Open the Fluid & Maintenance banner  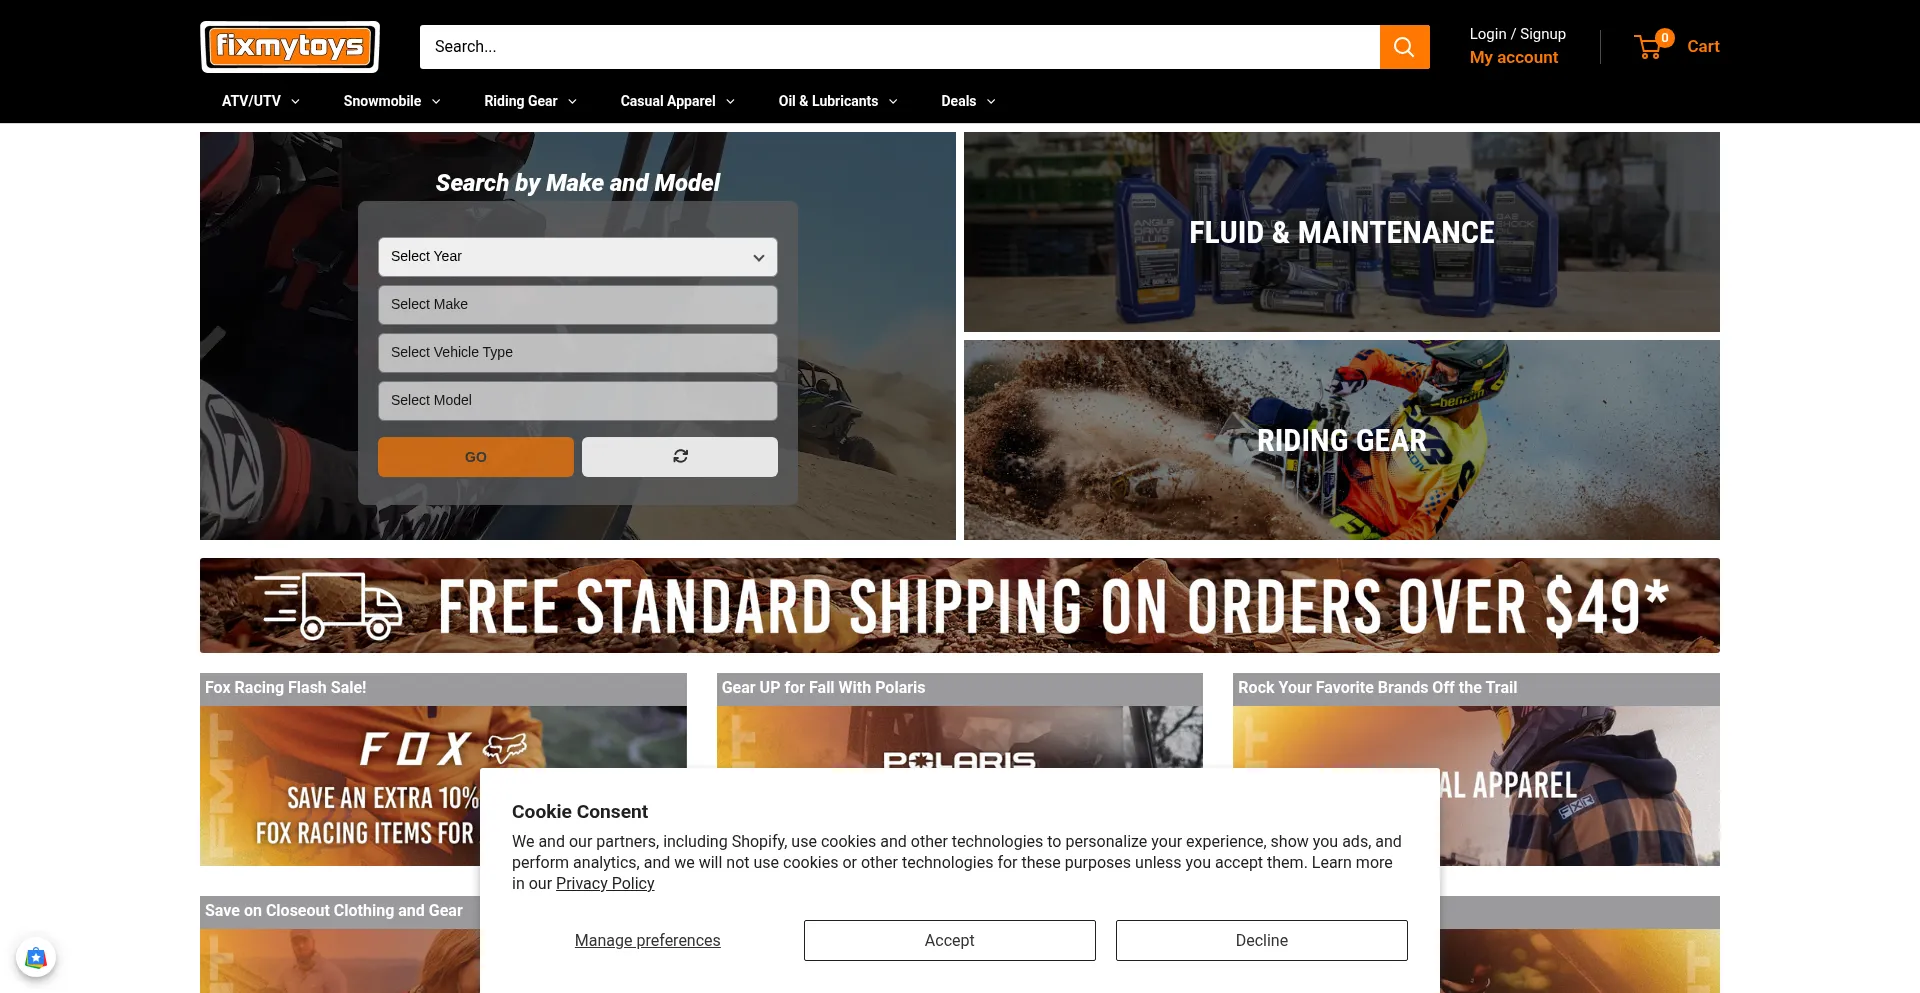pyautogui.click(x=1342, y=232)
